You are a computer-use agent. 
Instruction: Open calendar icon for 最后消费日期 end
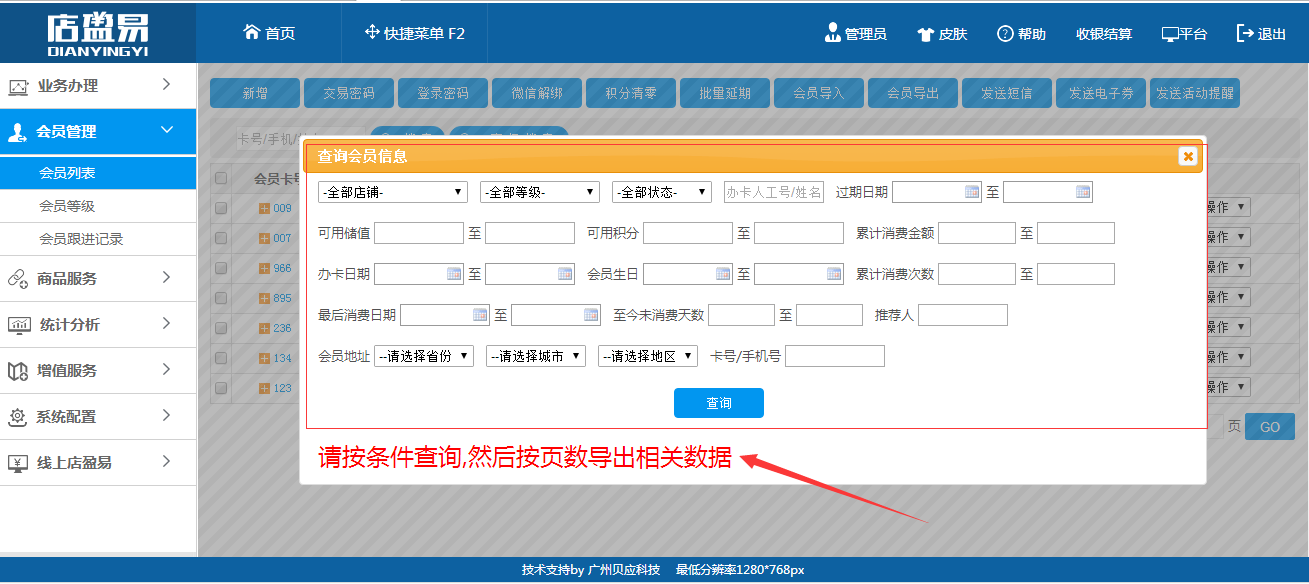point(591,315)
